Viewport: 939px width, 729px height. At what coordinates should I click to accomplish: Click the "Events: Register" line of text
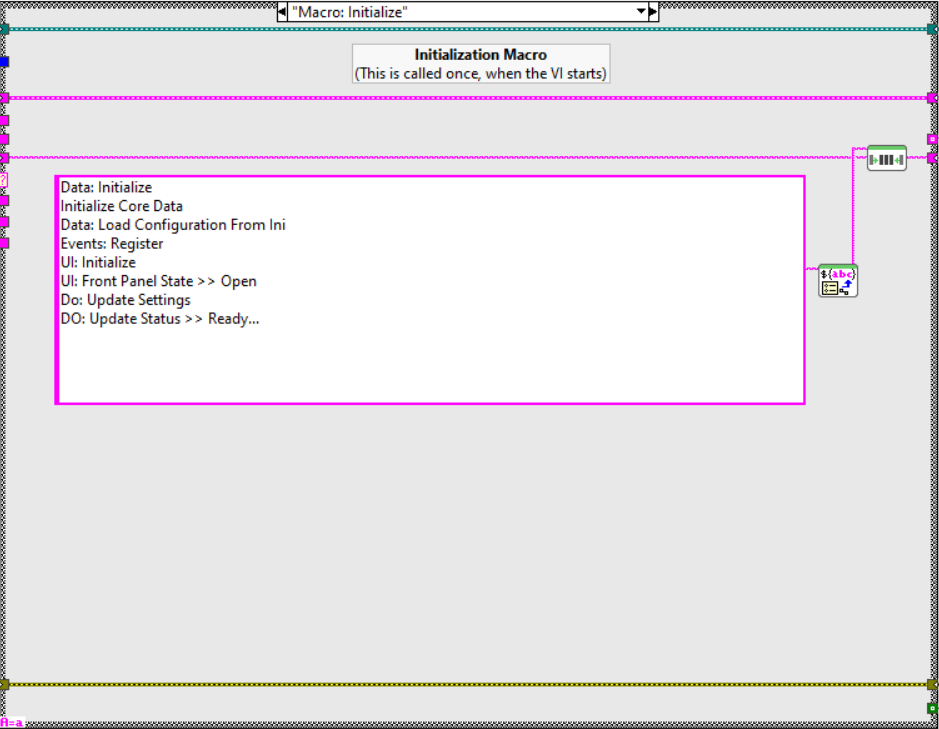coord(112,244)
